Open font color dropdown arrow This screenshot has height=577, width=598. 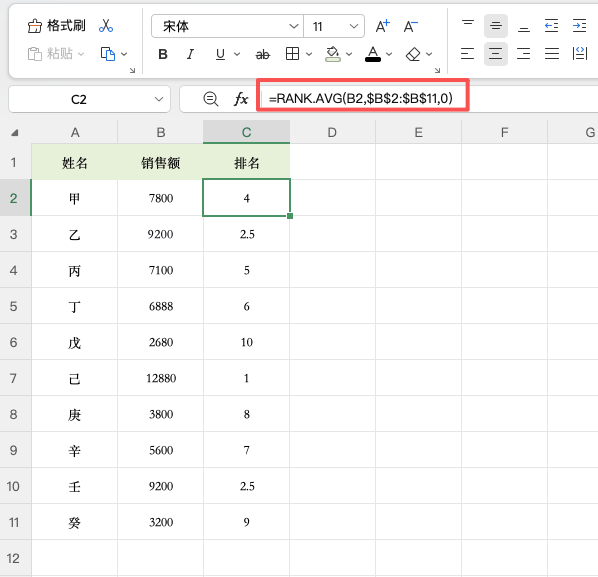[x=389, y=54]
